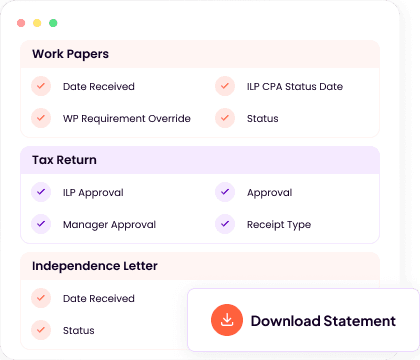Click the orange download icon
This screenshot has height=360, width=420.
[227, 320]
